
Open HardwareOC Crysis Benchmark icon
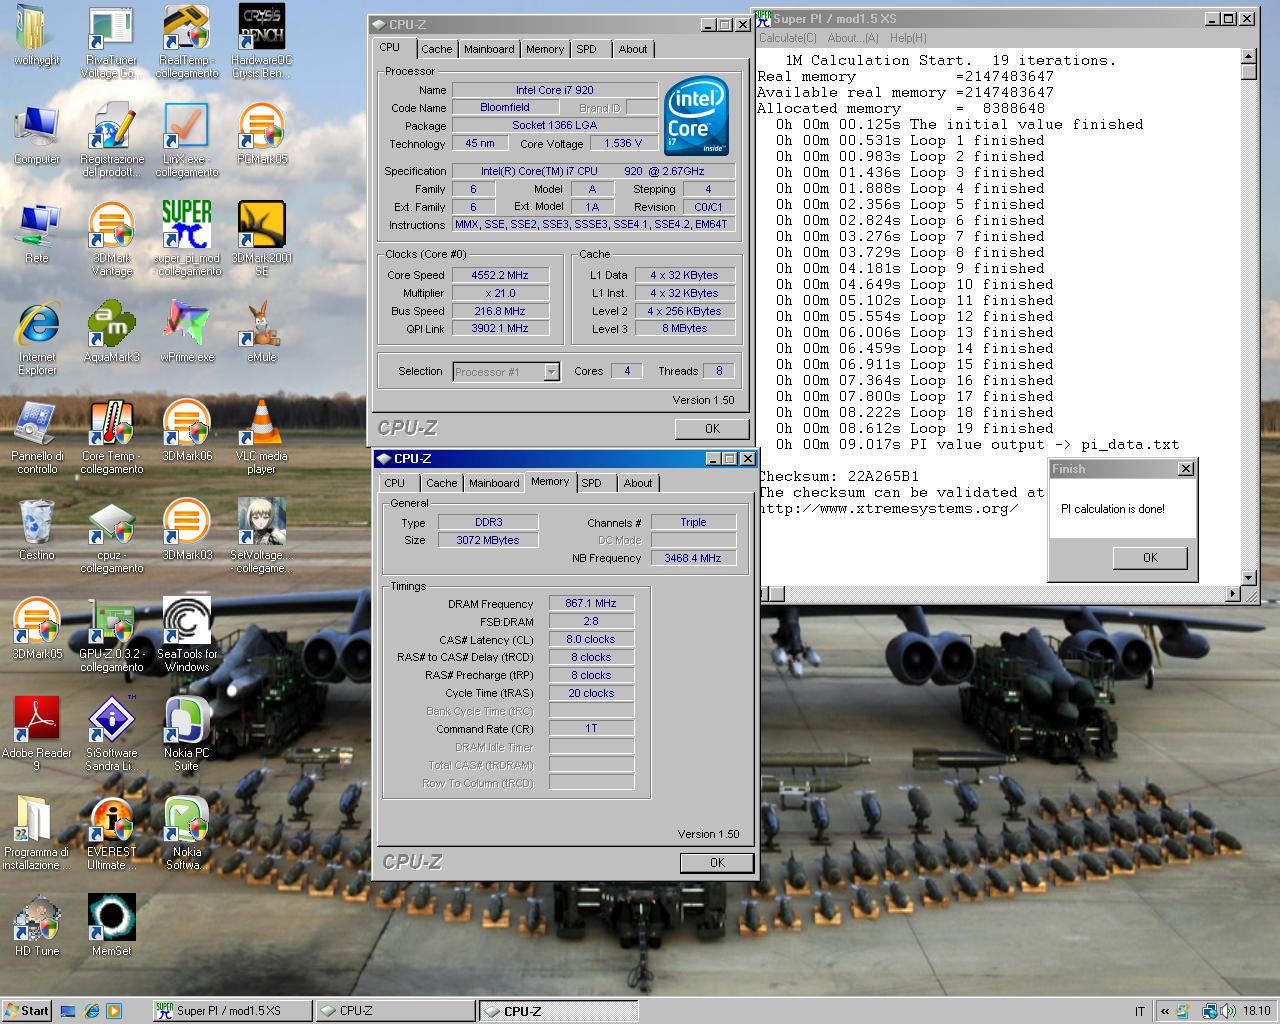261,40
